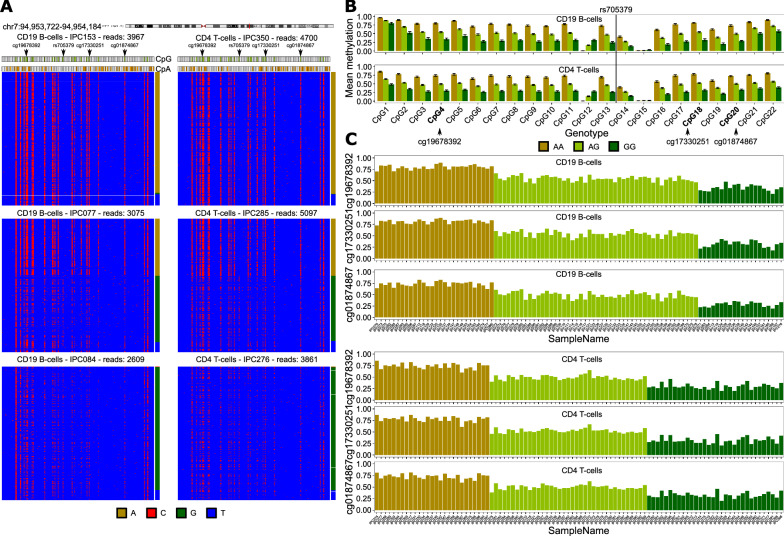Click the CpG12 x-axis label
This screenshot has width=784, height=536.
click(580, 116)
